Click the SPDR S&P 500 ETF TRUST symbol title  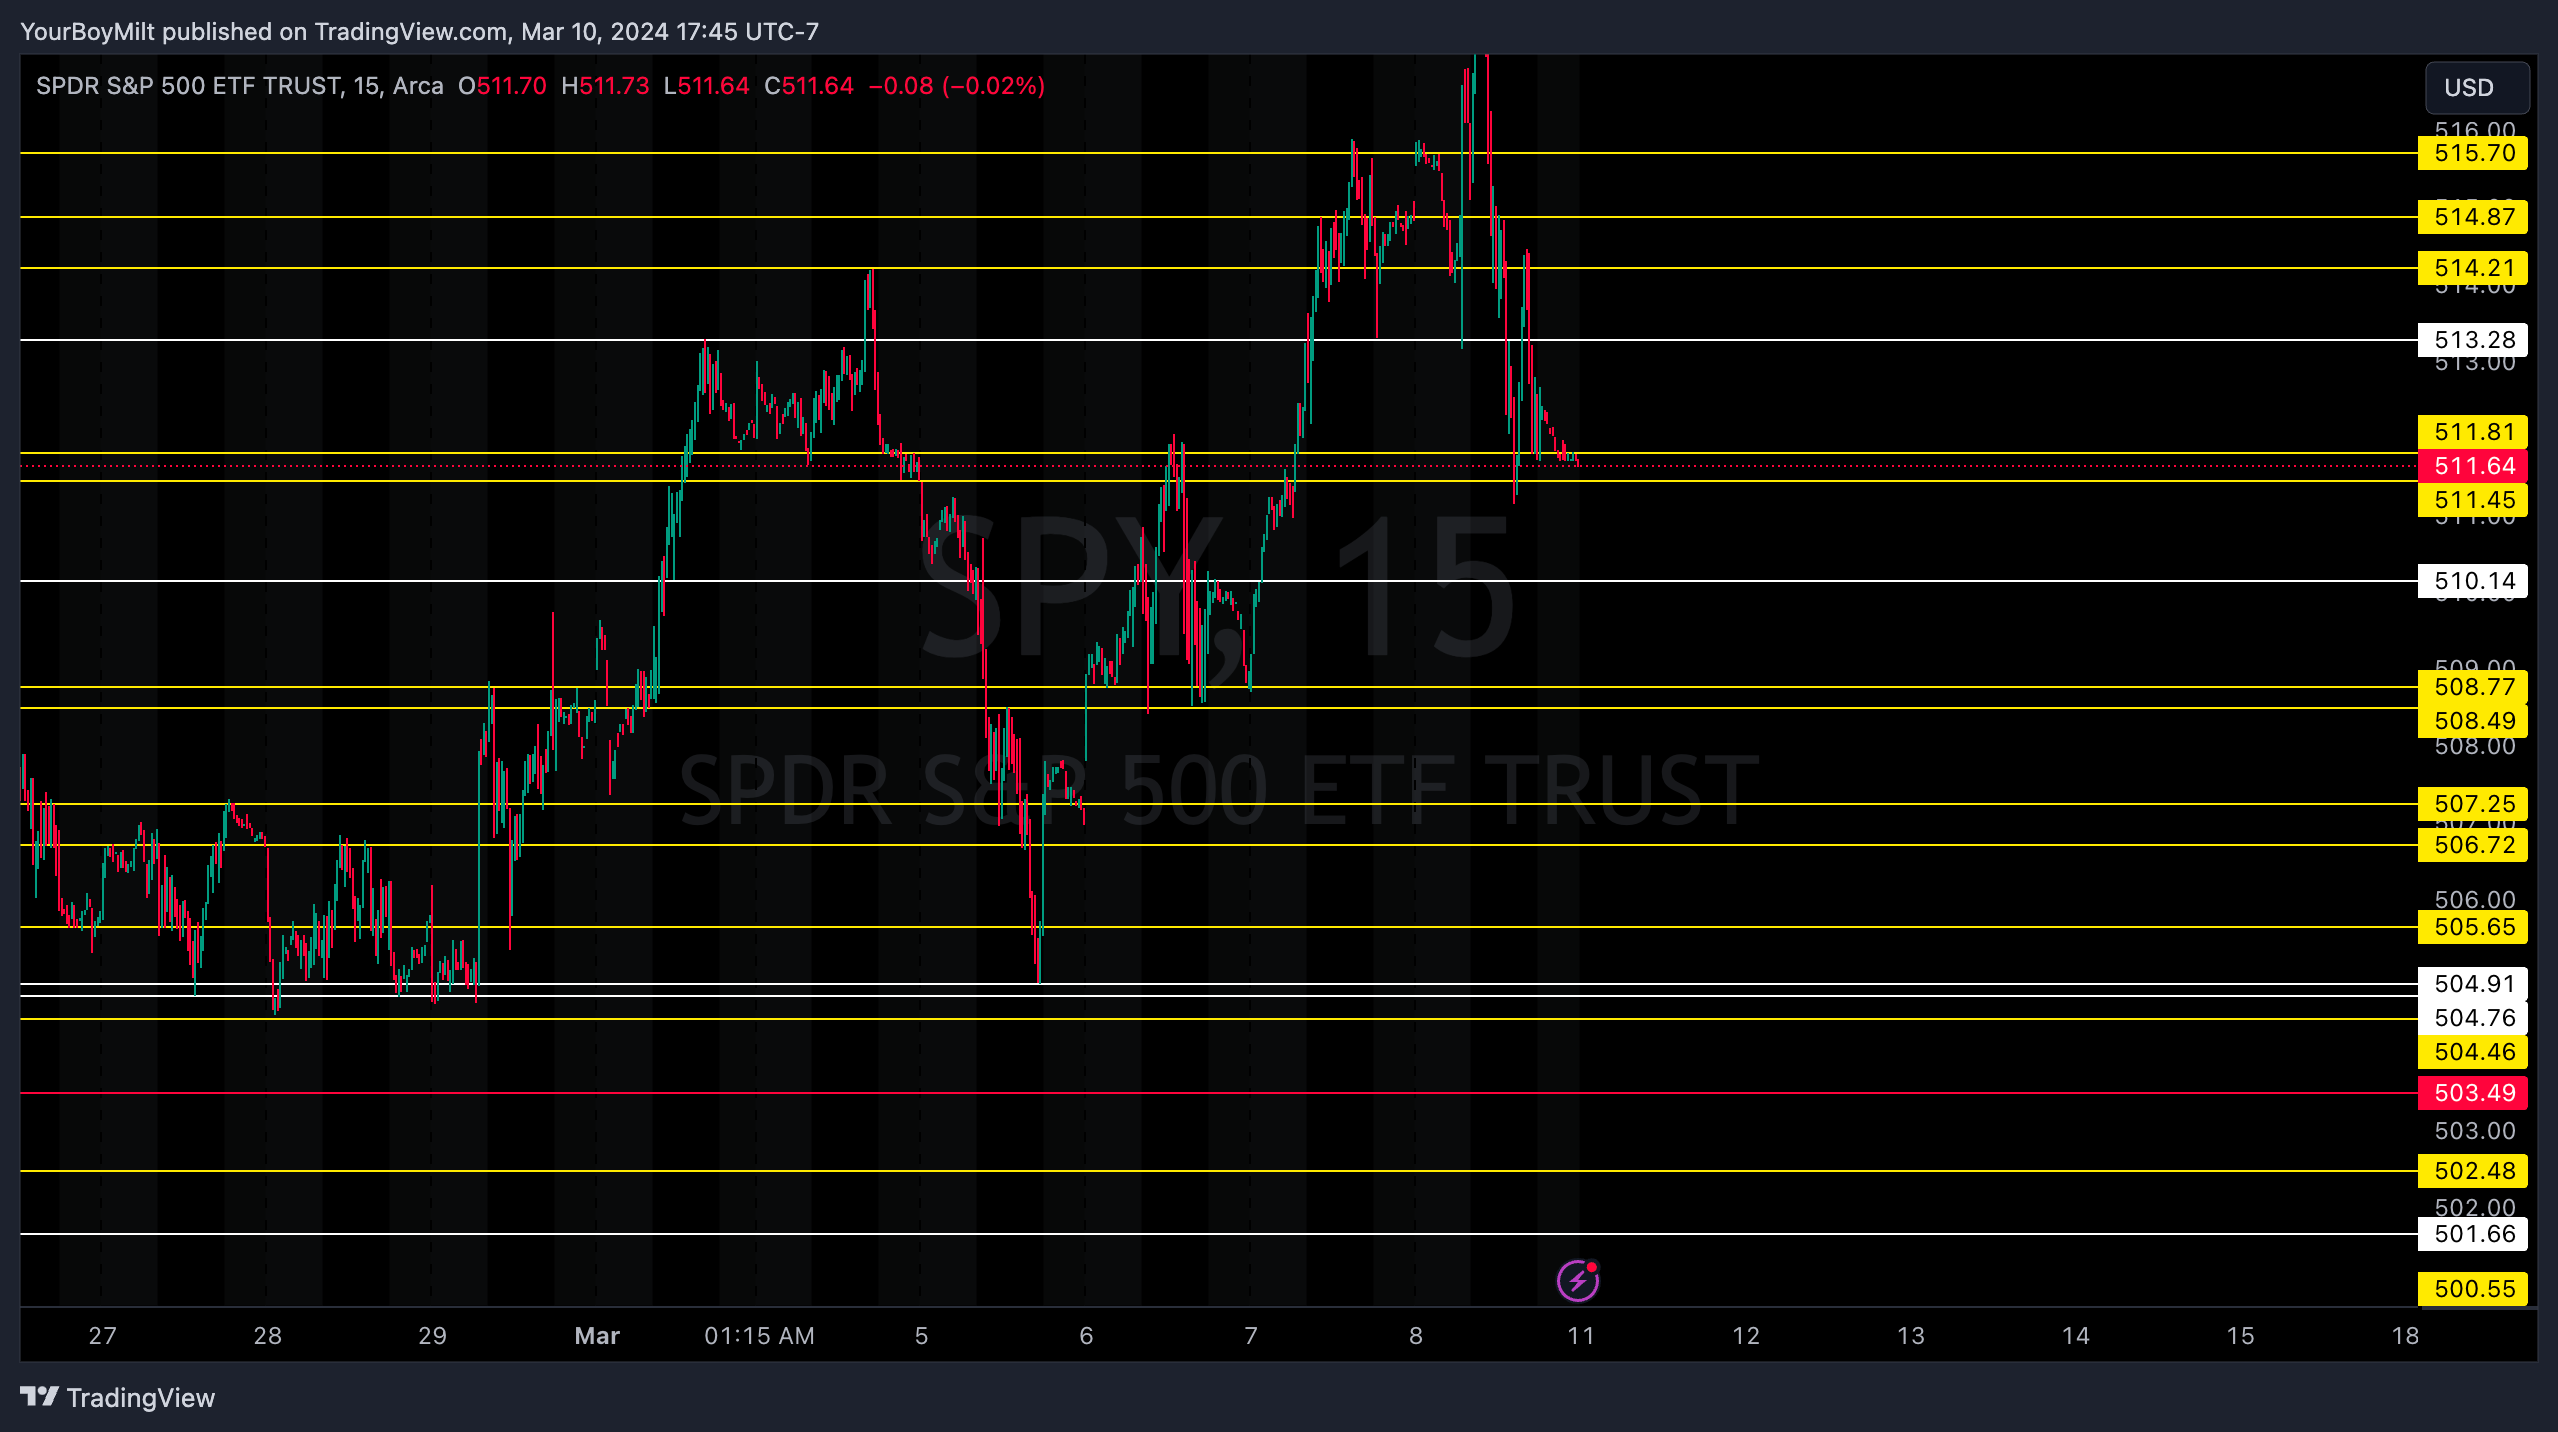coord(189,86)
